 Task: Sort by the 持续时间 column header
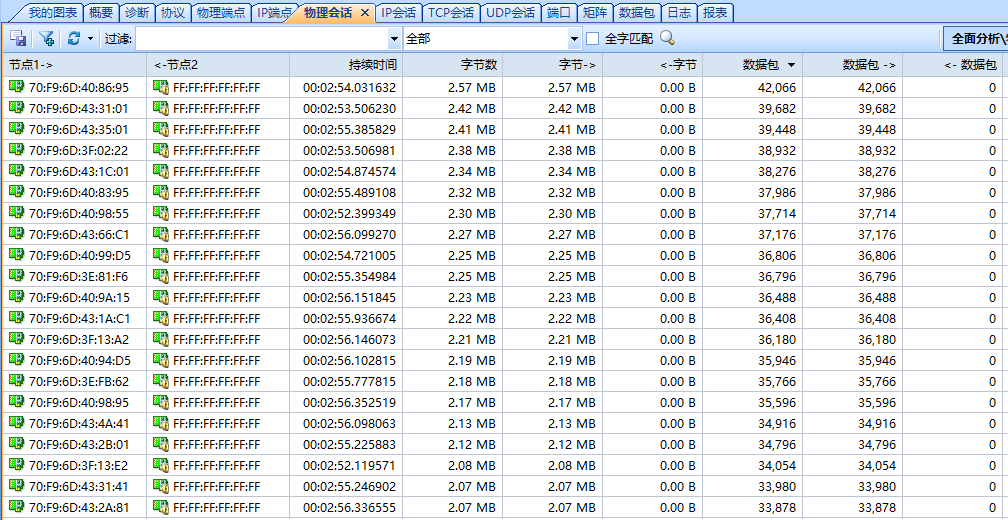346,64
